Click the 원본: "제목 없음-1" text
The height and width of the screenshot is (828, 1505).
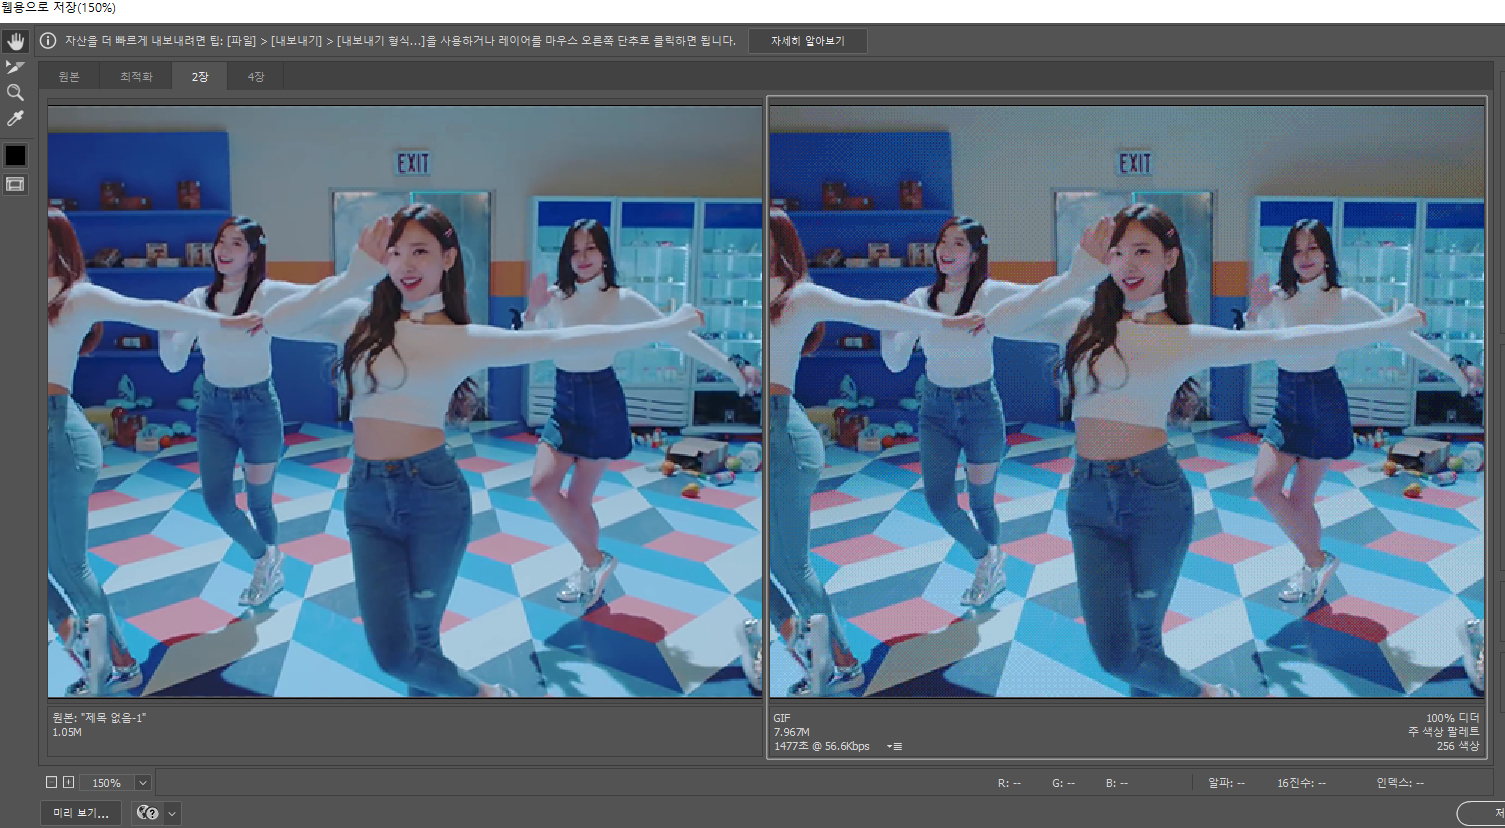click(x=99, y=718)
